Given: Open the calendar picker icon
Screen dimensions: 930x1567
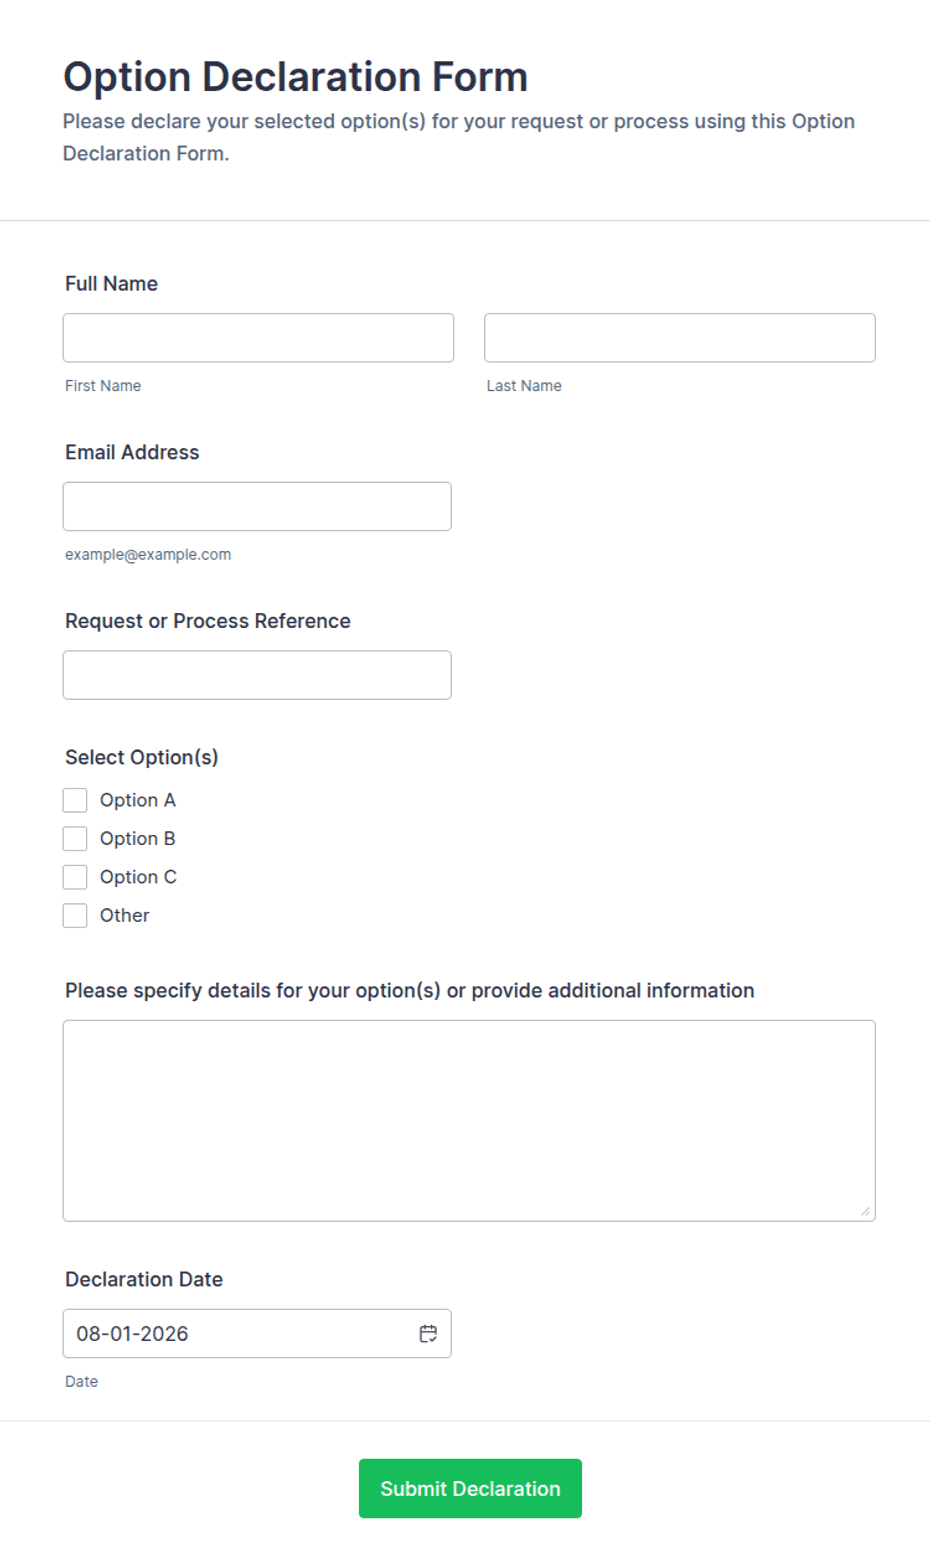Looking at the screenshot, I should click(428, 1333).
